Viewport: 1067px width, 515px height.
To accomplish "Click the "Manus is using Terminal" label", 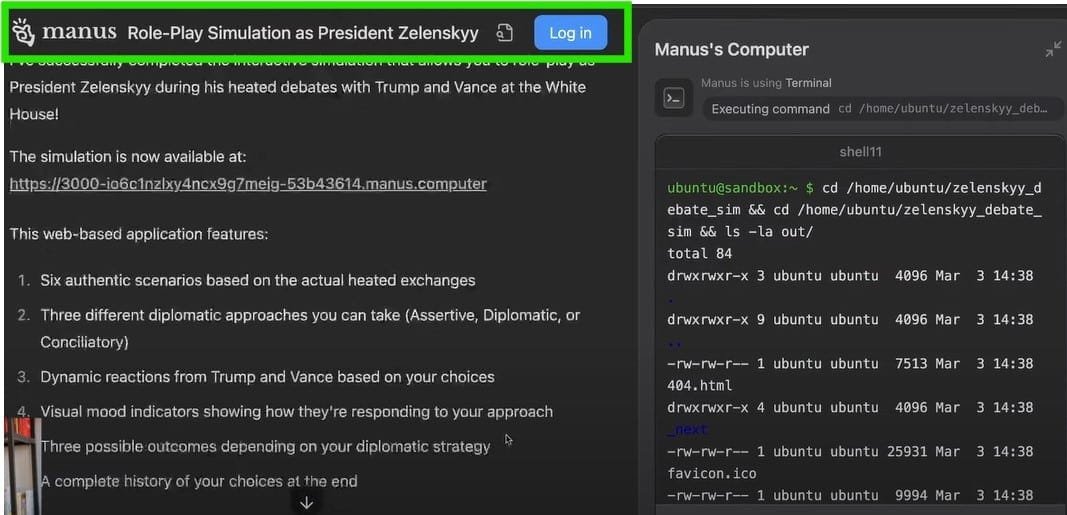I will pos(766,83).
